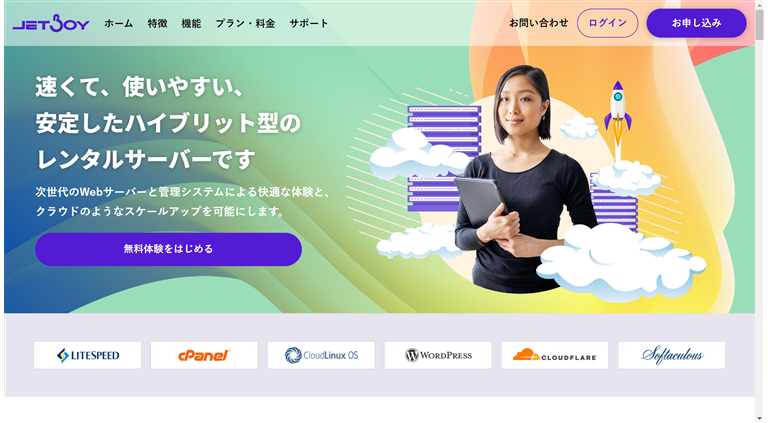Click the お問い合わせ link
This screenshot has width=768, height=423.
pyautogui.click(x=539, y=23)
